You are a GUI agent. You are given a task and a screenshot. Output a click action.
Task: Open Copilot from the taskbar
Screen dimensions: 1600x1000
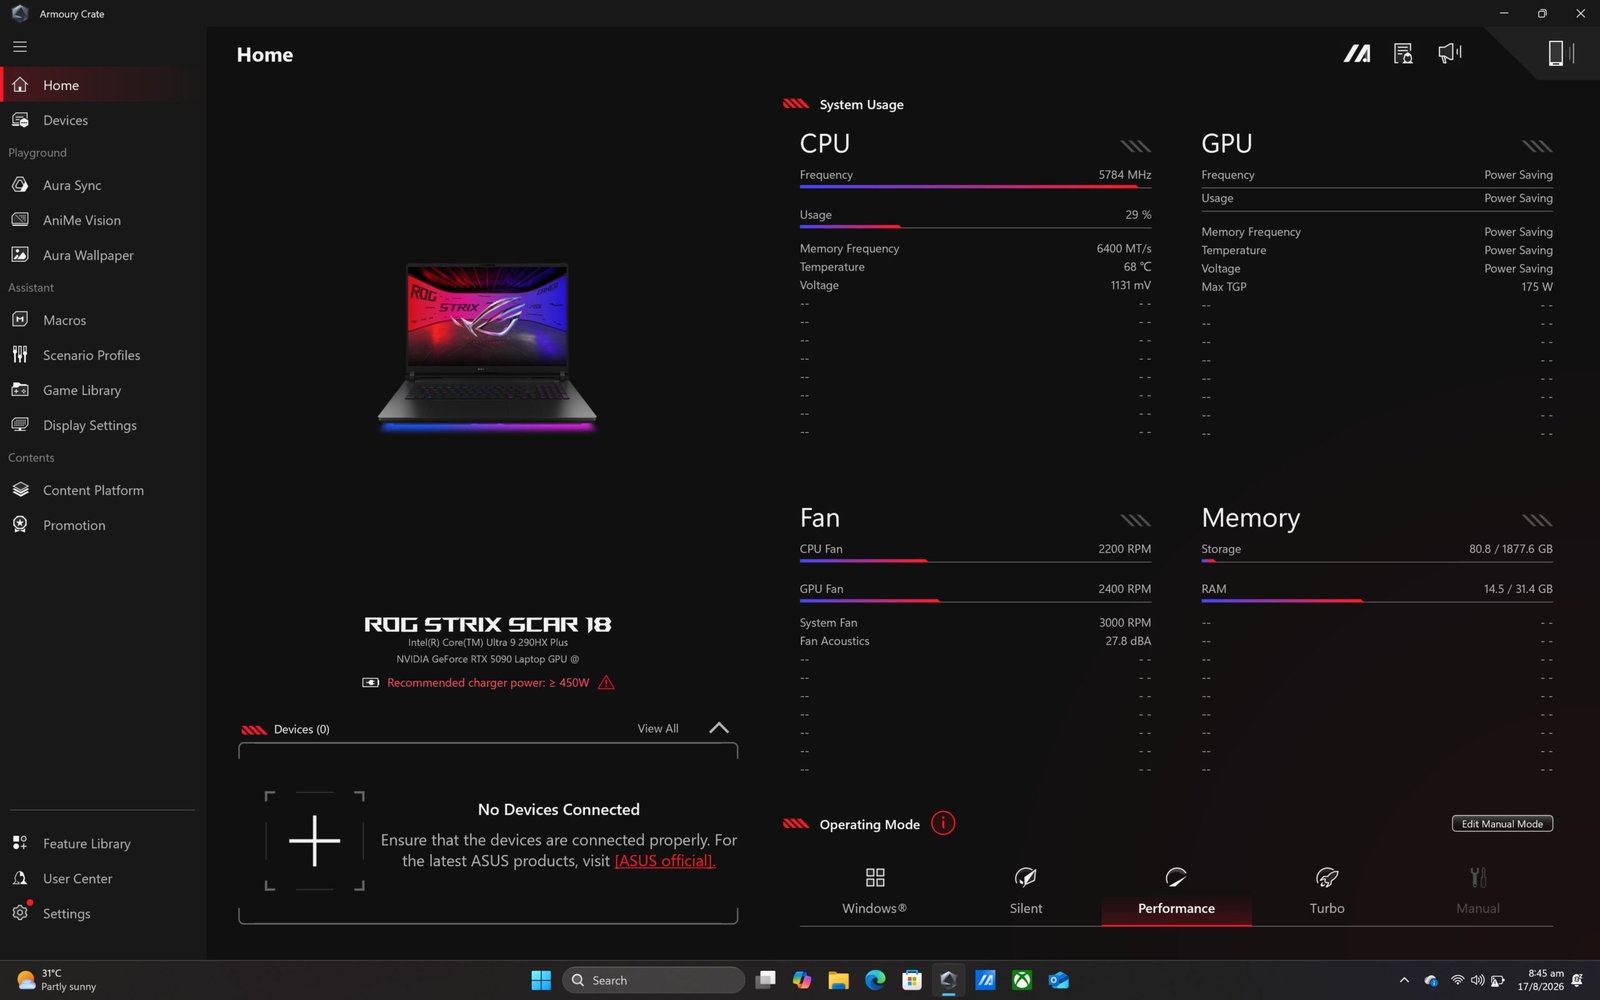point(802,980)
